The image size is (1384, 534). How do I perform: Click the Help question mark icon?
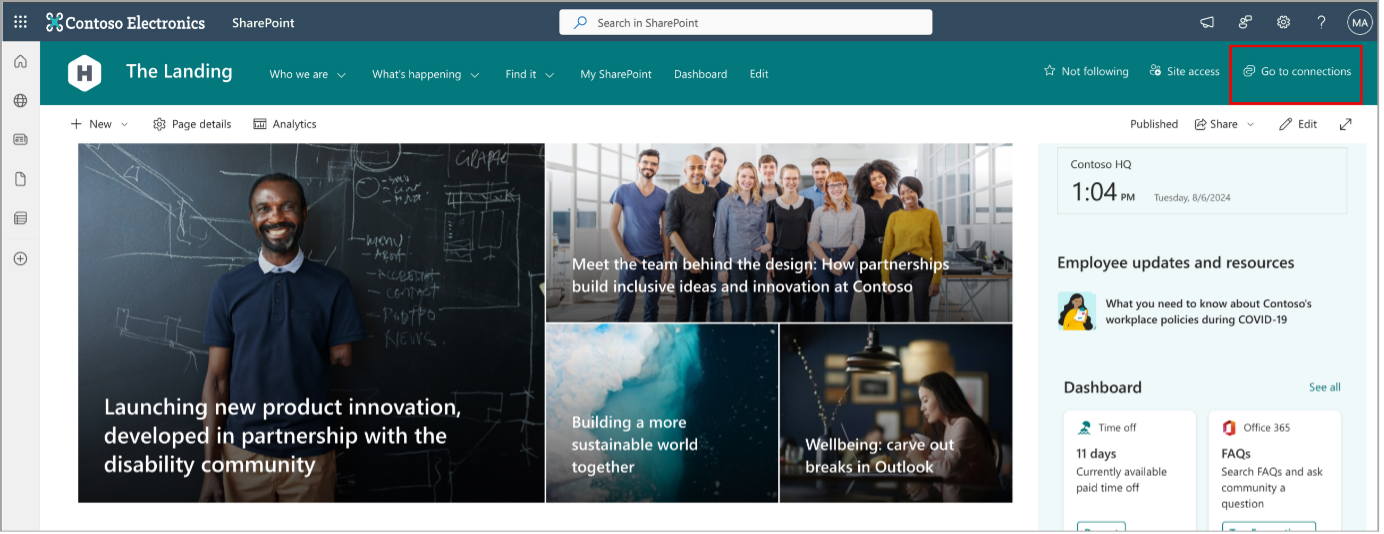coord(1321,22)
